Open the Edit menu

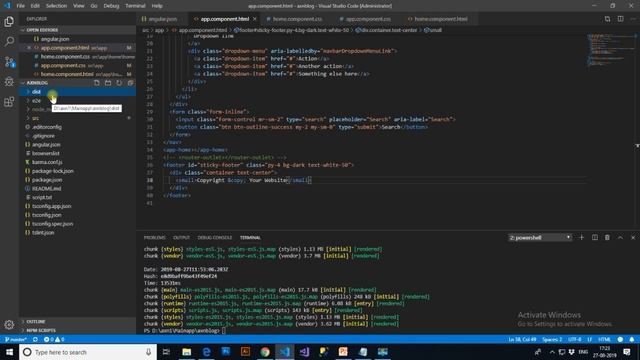[35, 6]
